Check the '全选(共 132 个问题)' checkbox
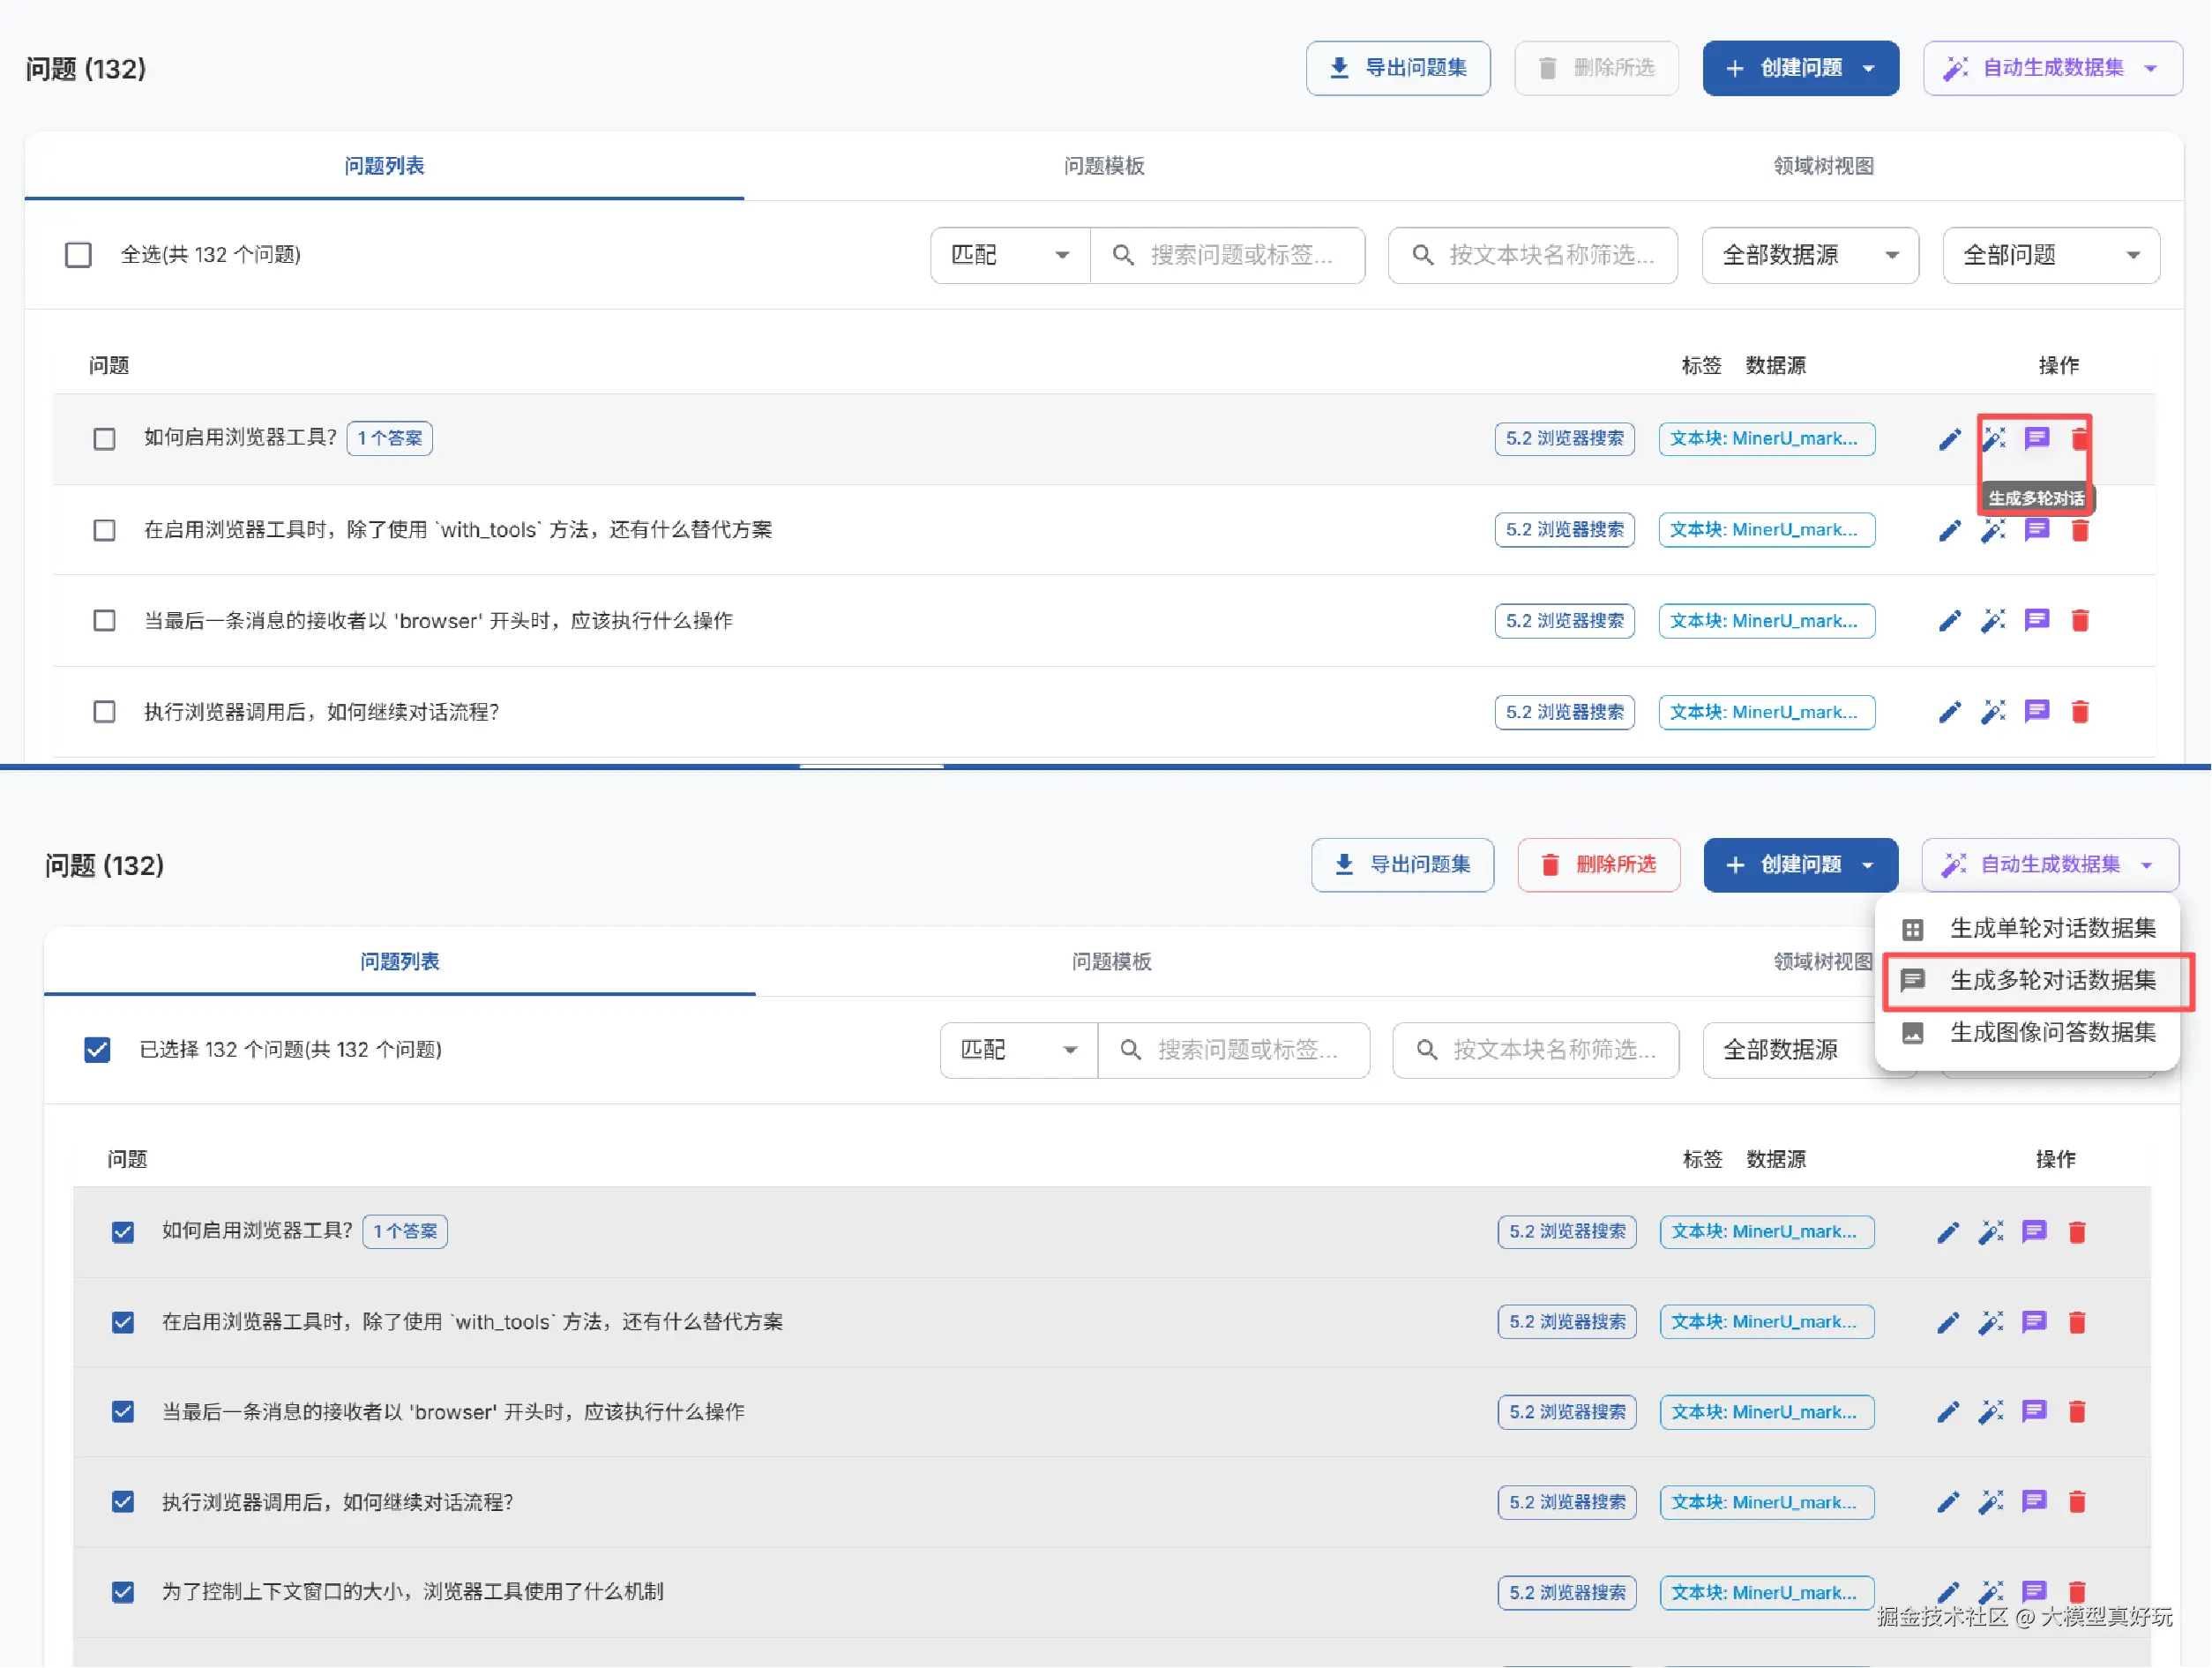The width and height of the screenshot is (2212, 1668). (x=78, y=255)
